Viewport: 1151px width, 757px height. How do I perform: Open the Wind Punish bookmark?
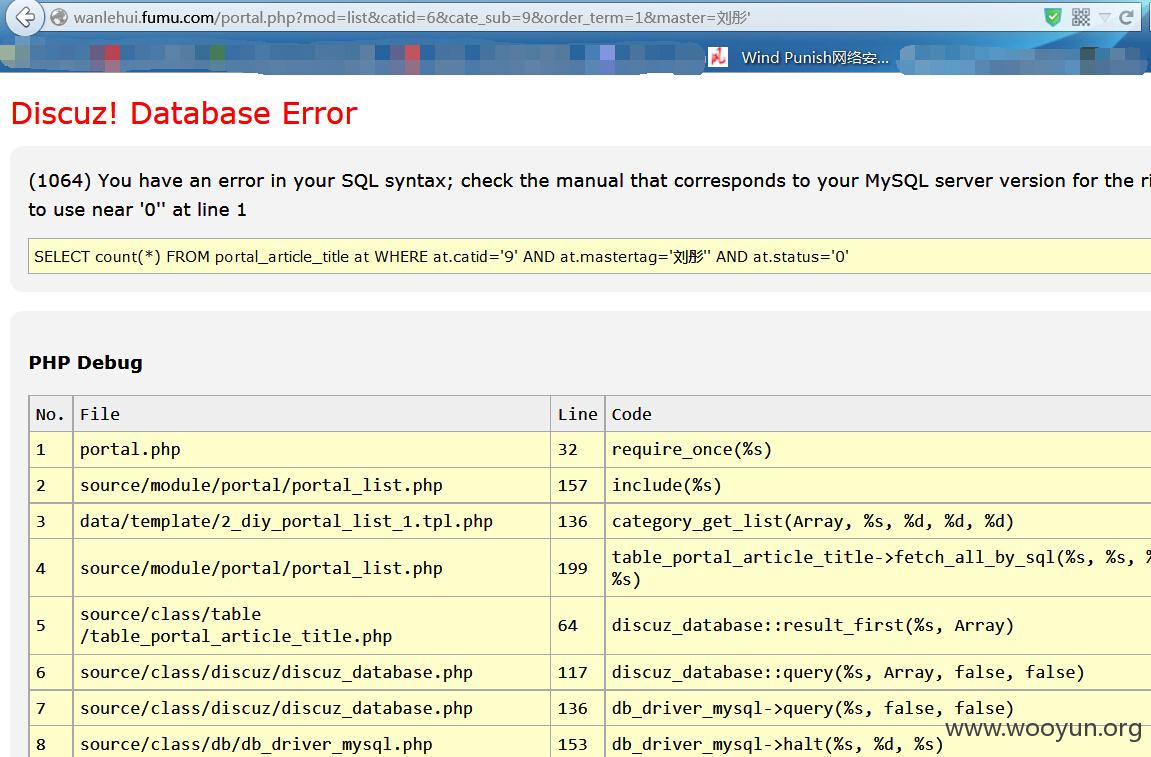799,57
